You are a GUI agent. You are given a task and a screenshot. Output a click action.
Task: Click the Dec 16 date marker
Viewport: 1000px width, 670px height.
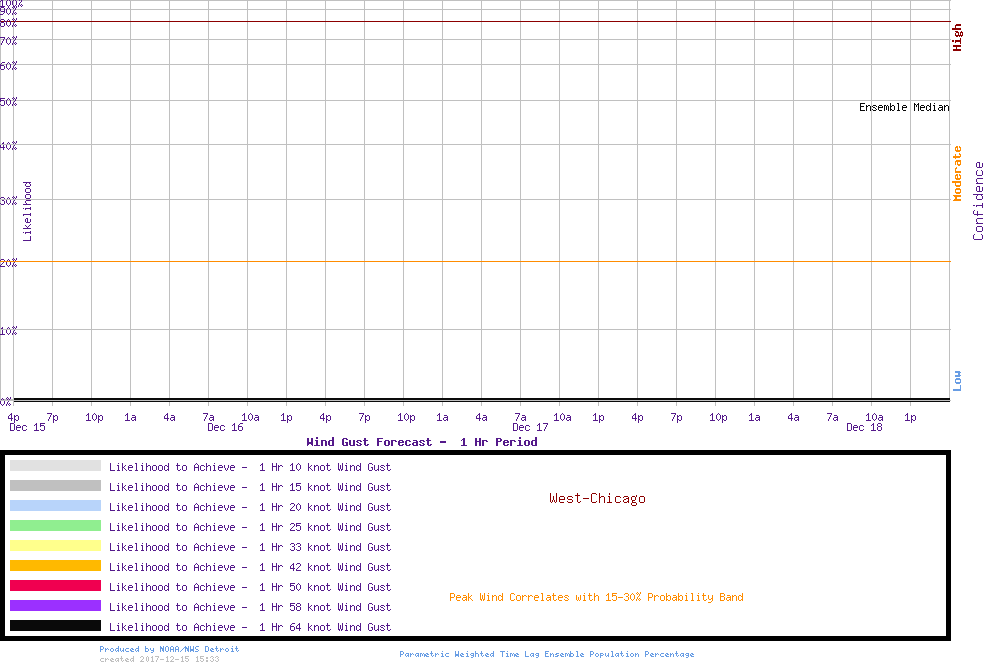(225, 428)
